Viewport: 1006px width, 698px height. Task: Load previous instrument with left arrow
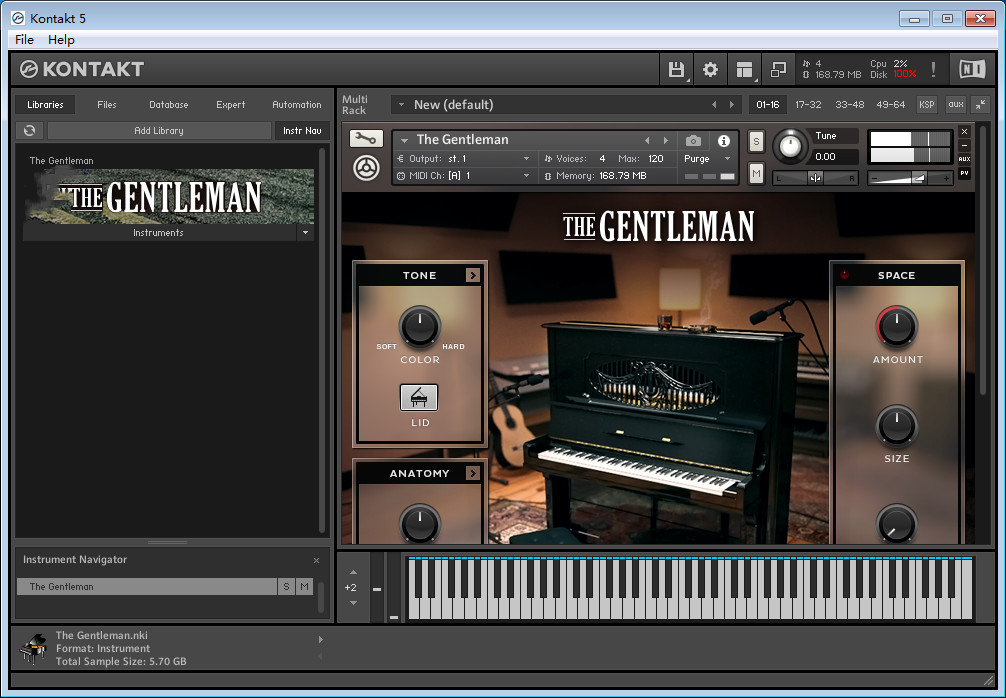[x=647, y=140]
